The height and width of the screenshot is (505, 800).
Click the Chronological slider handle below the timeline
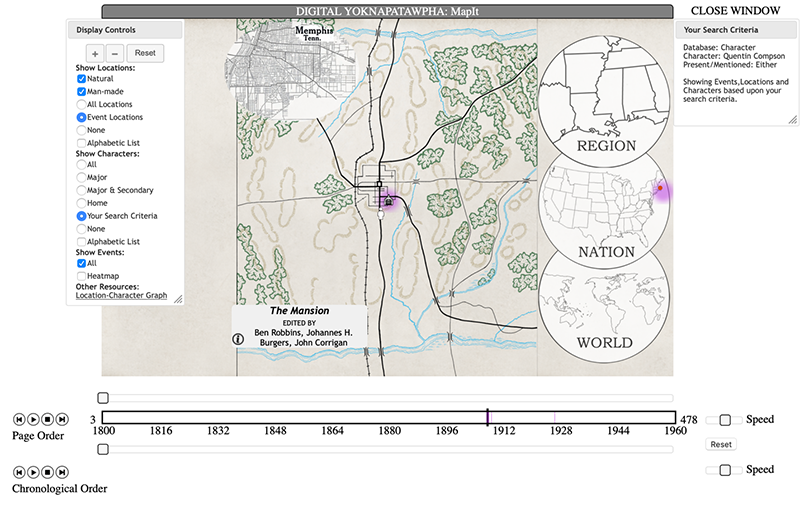[x=103, y=449]
